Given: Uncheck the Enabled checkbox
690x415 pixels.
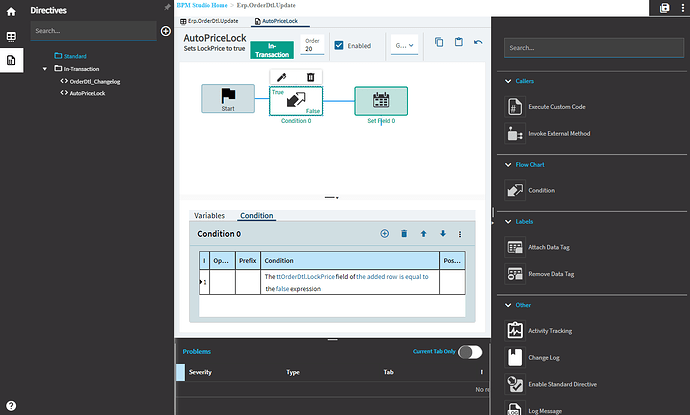Looking at the screenshot, I should coord(339,45).
